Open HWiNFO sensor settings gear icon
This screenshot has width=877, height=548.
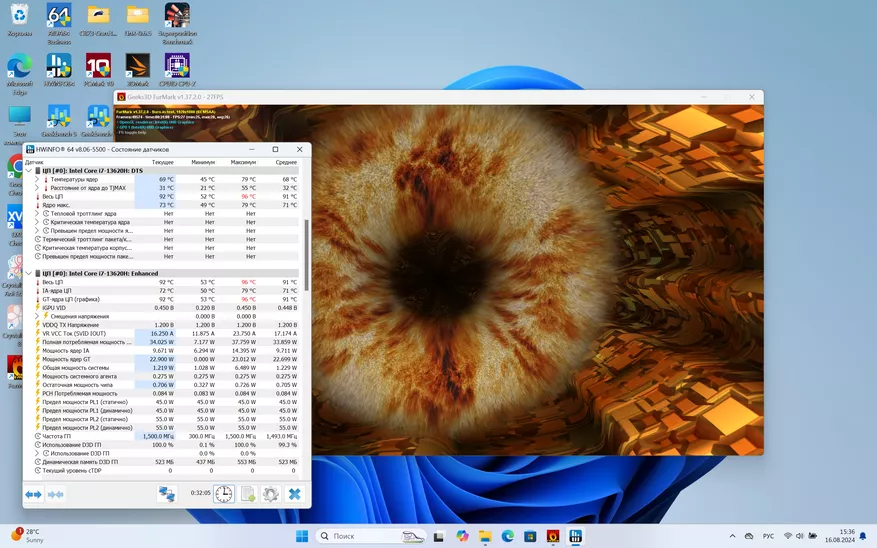[x=270, y=494]
